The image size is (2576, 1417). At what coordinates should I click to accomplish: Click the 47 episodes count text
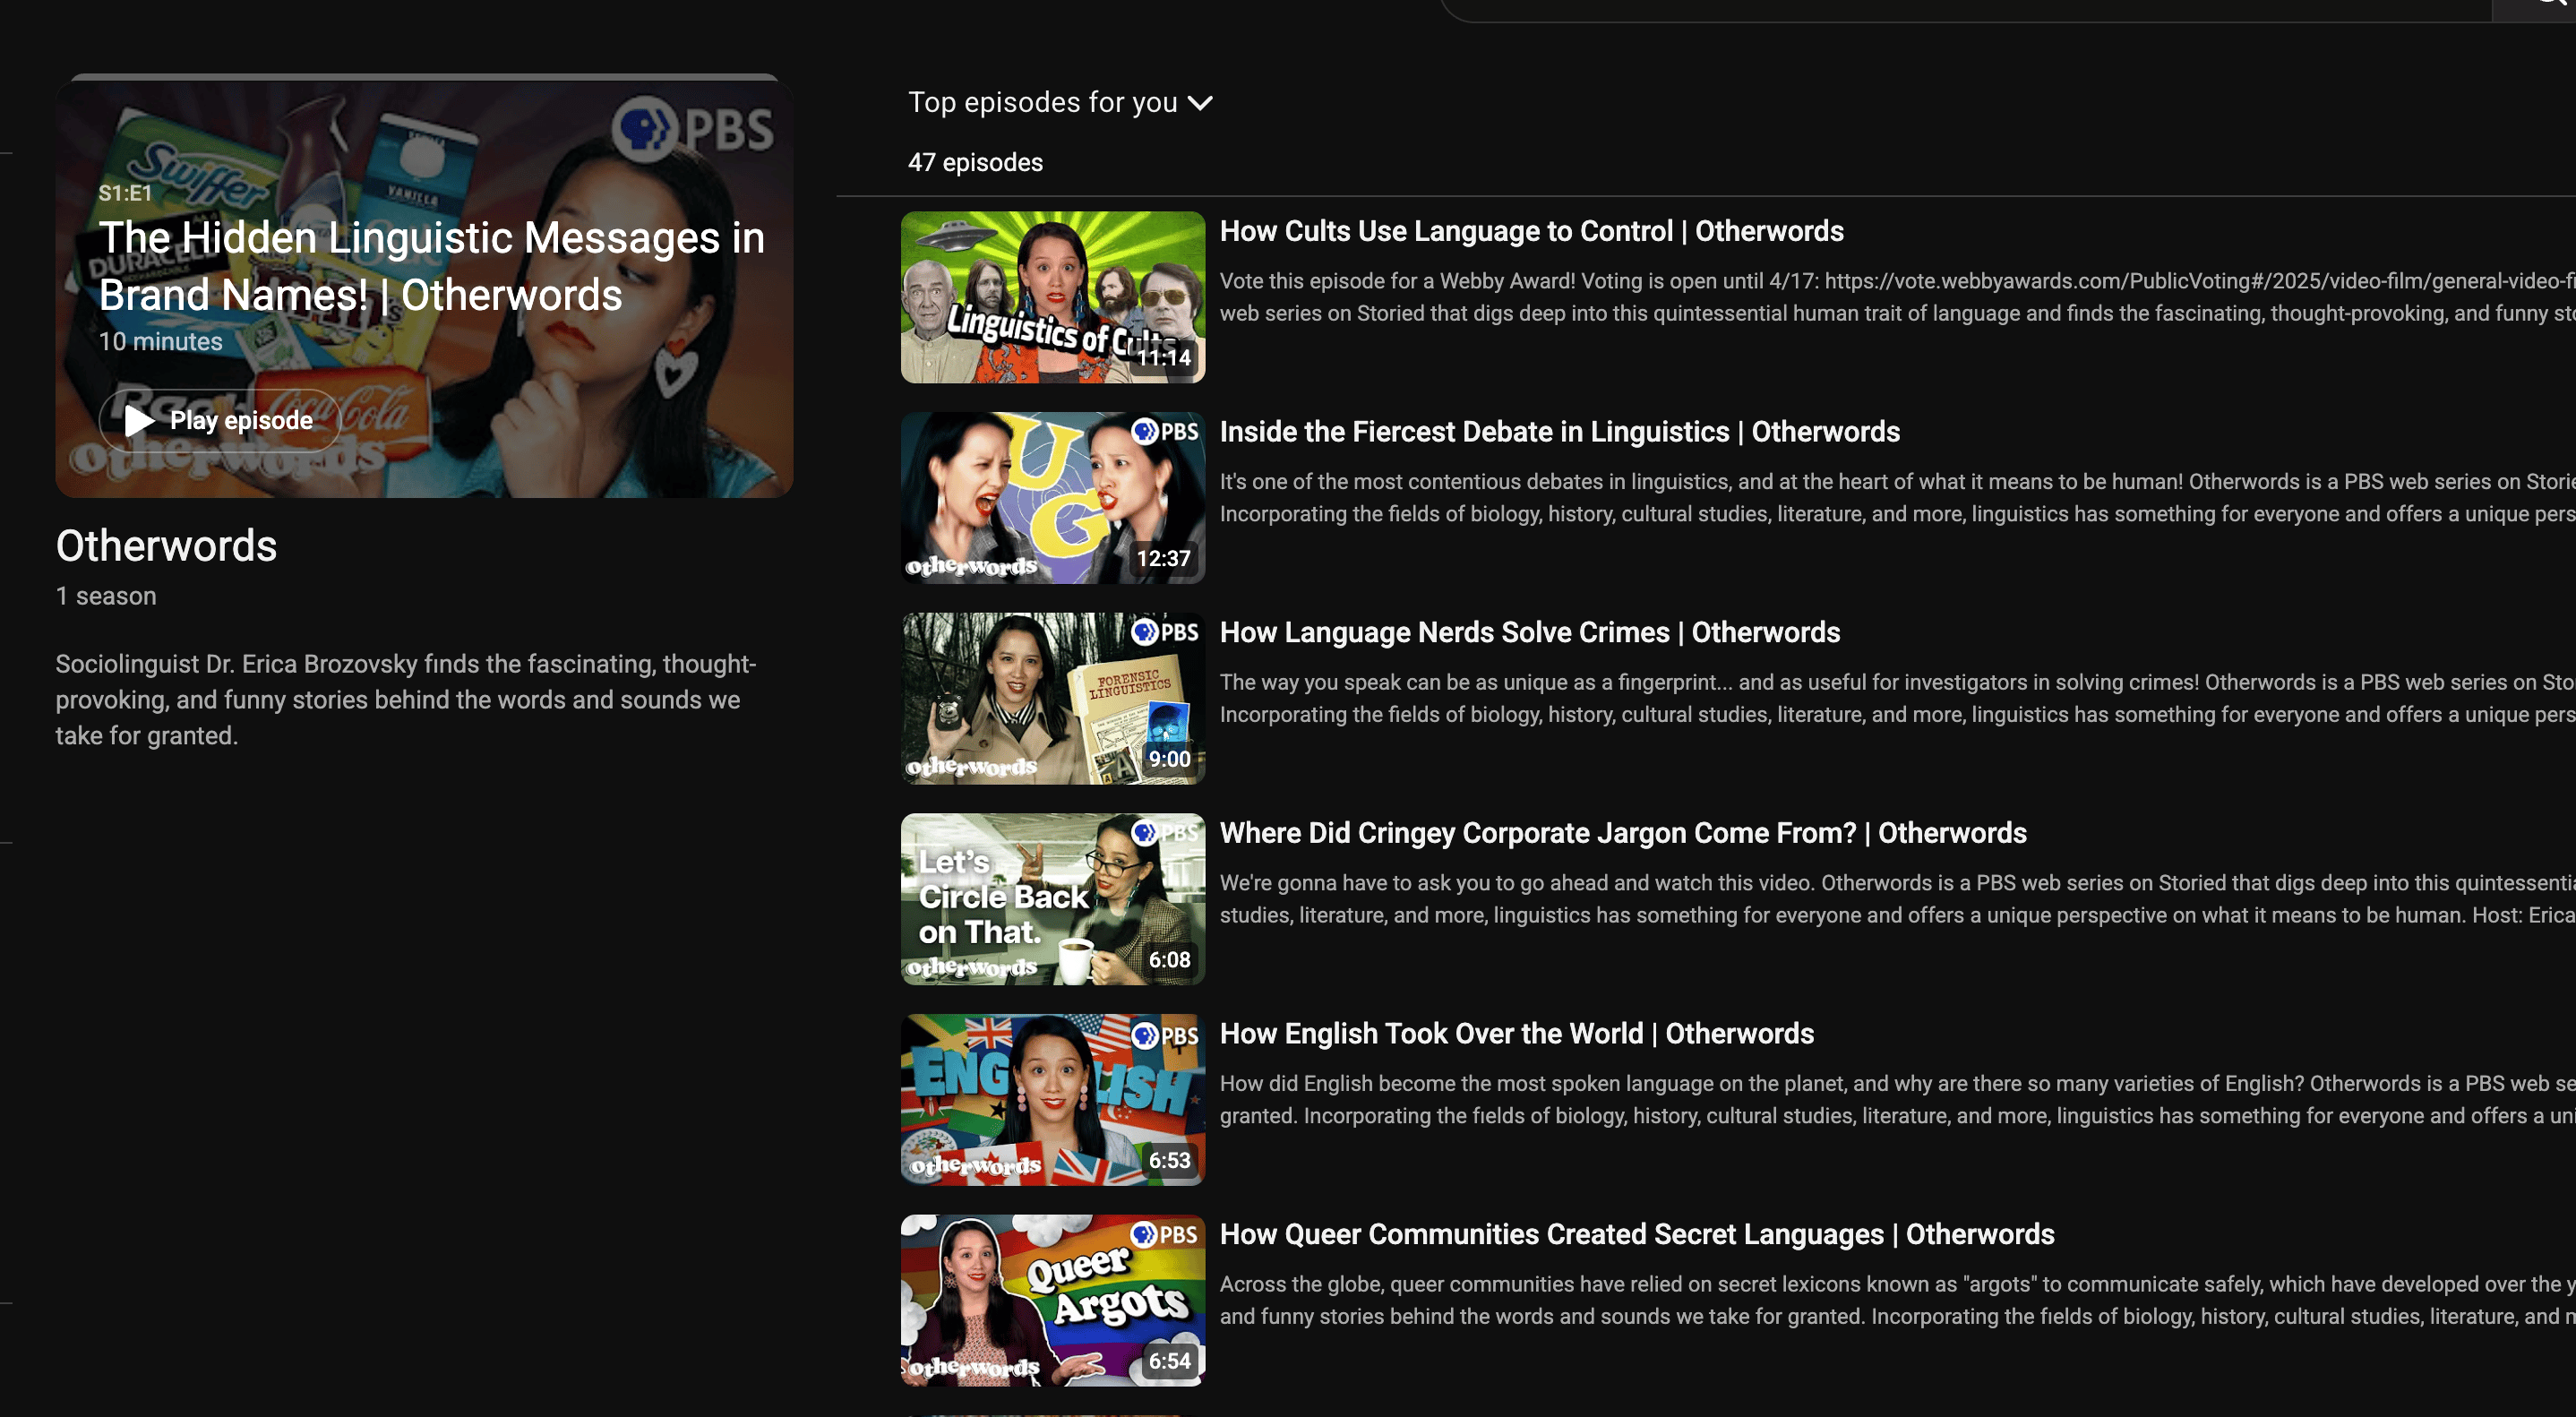pos(975,162)
